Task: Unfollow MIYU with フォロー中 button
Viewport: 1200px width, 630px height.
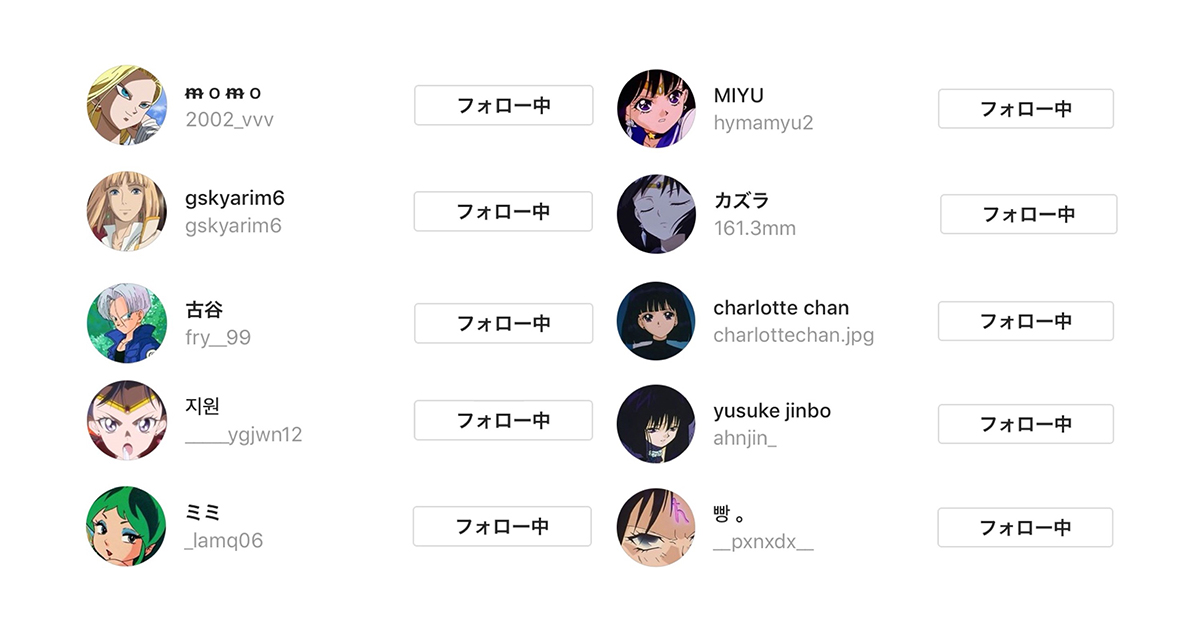Action: pyautogui.click(x=1025, y=109)
